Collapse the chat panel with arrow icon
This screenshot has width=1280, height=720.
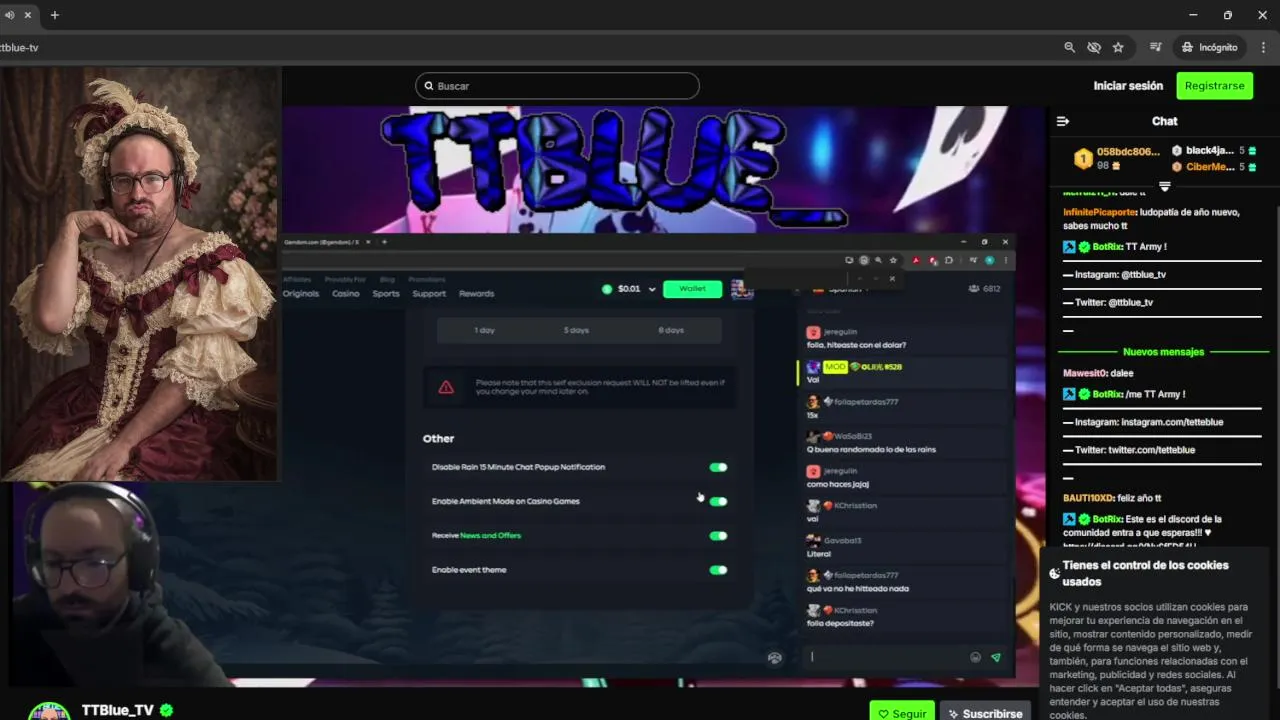[x=1063, y=121]
